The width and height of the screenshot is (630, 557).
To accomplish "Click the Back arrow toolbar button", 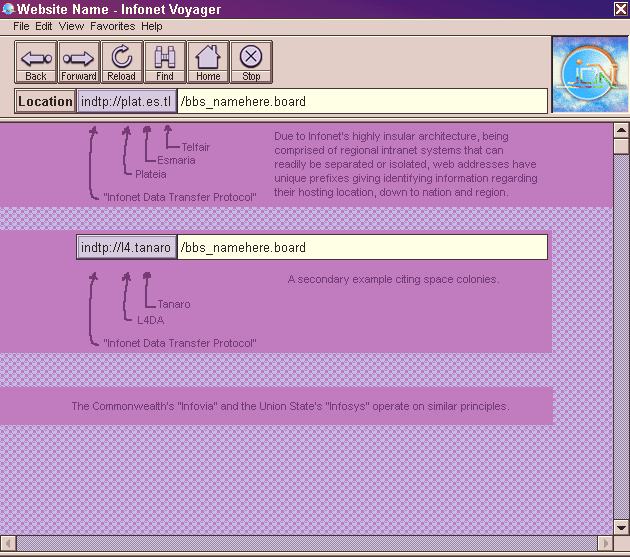I will pos(36,62).
